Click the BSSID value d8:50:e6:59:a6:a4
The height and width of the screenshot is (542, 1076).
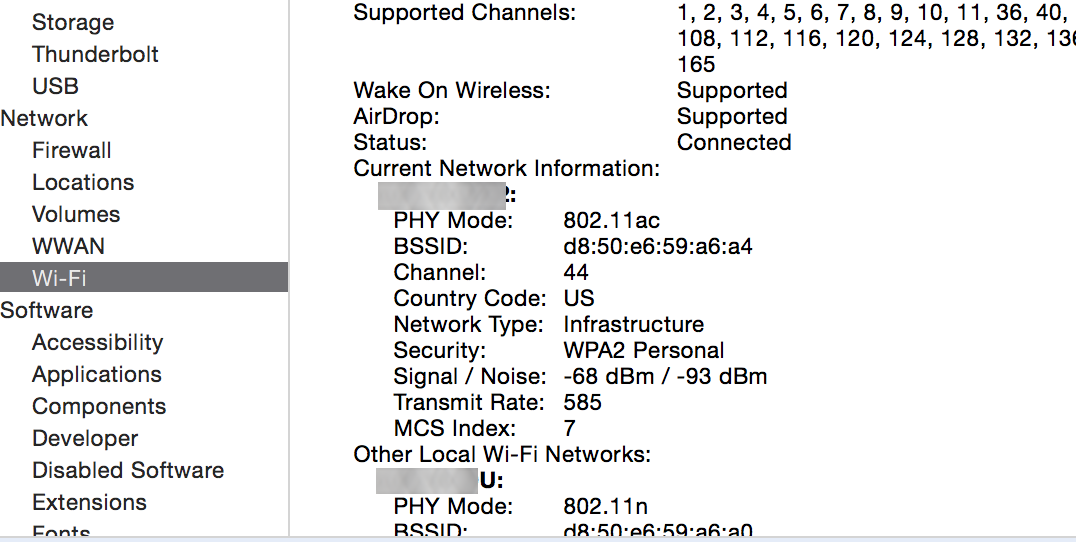point(658,246)
